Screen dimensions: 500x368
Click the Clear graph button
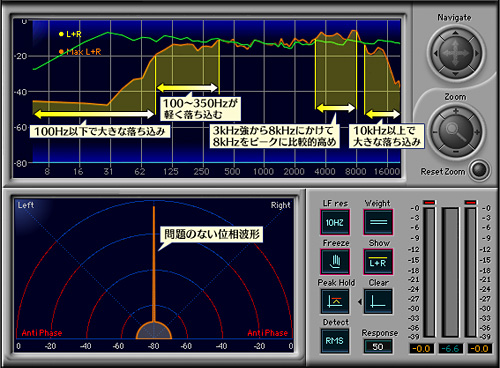point(378,301)
